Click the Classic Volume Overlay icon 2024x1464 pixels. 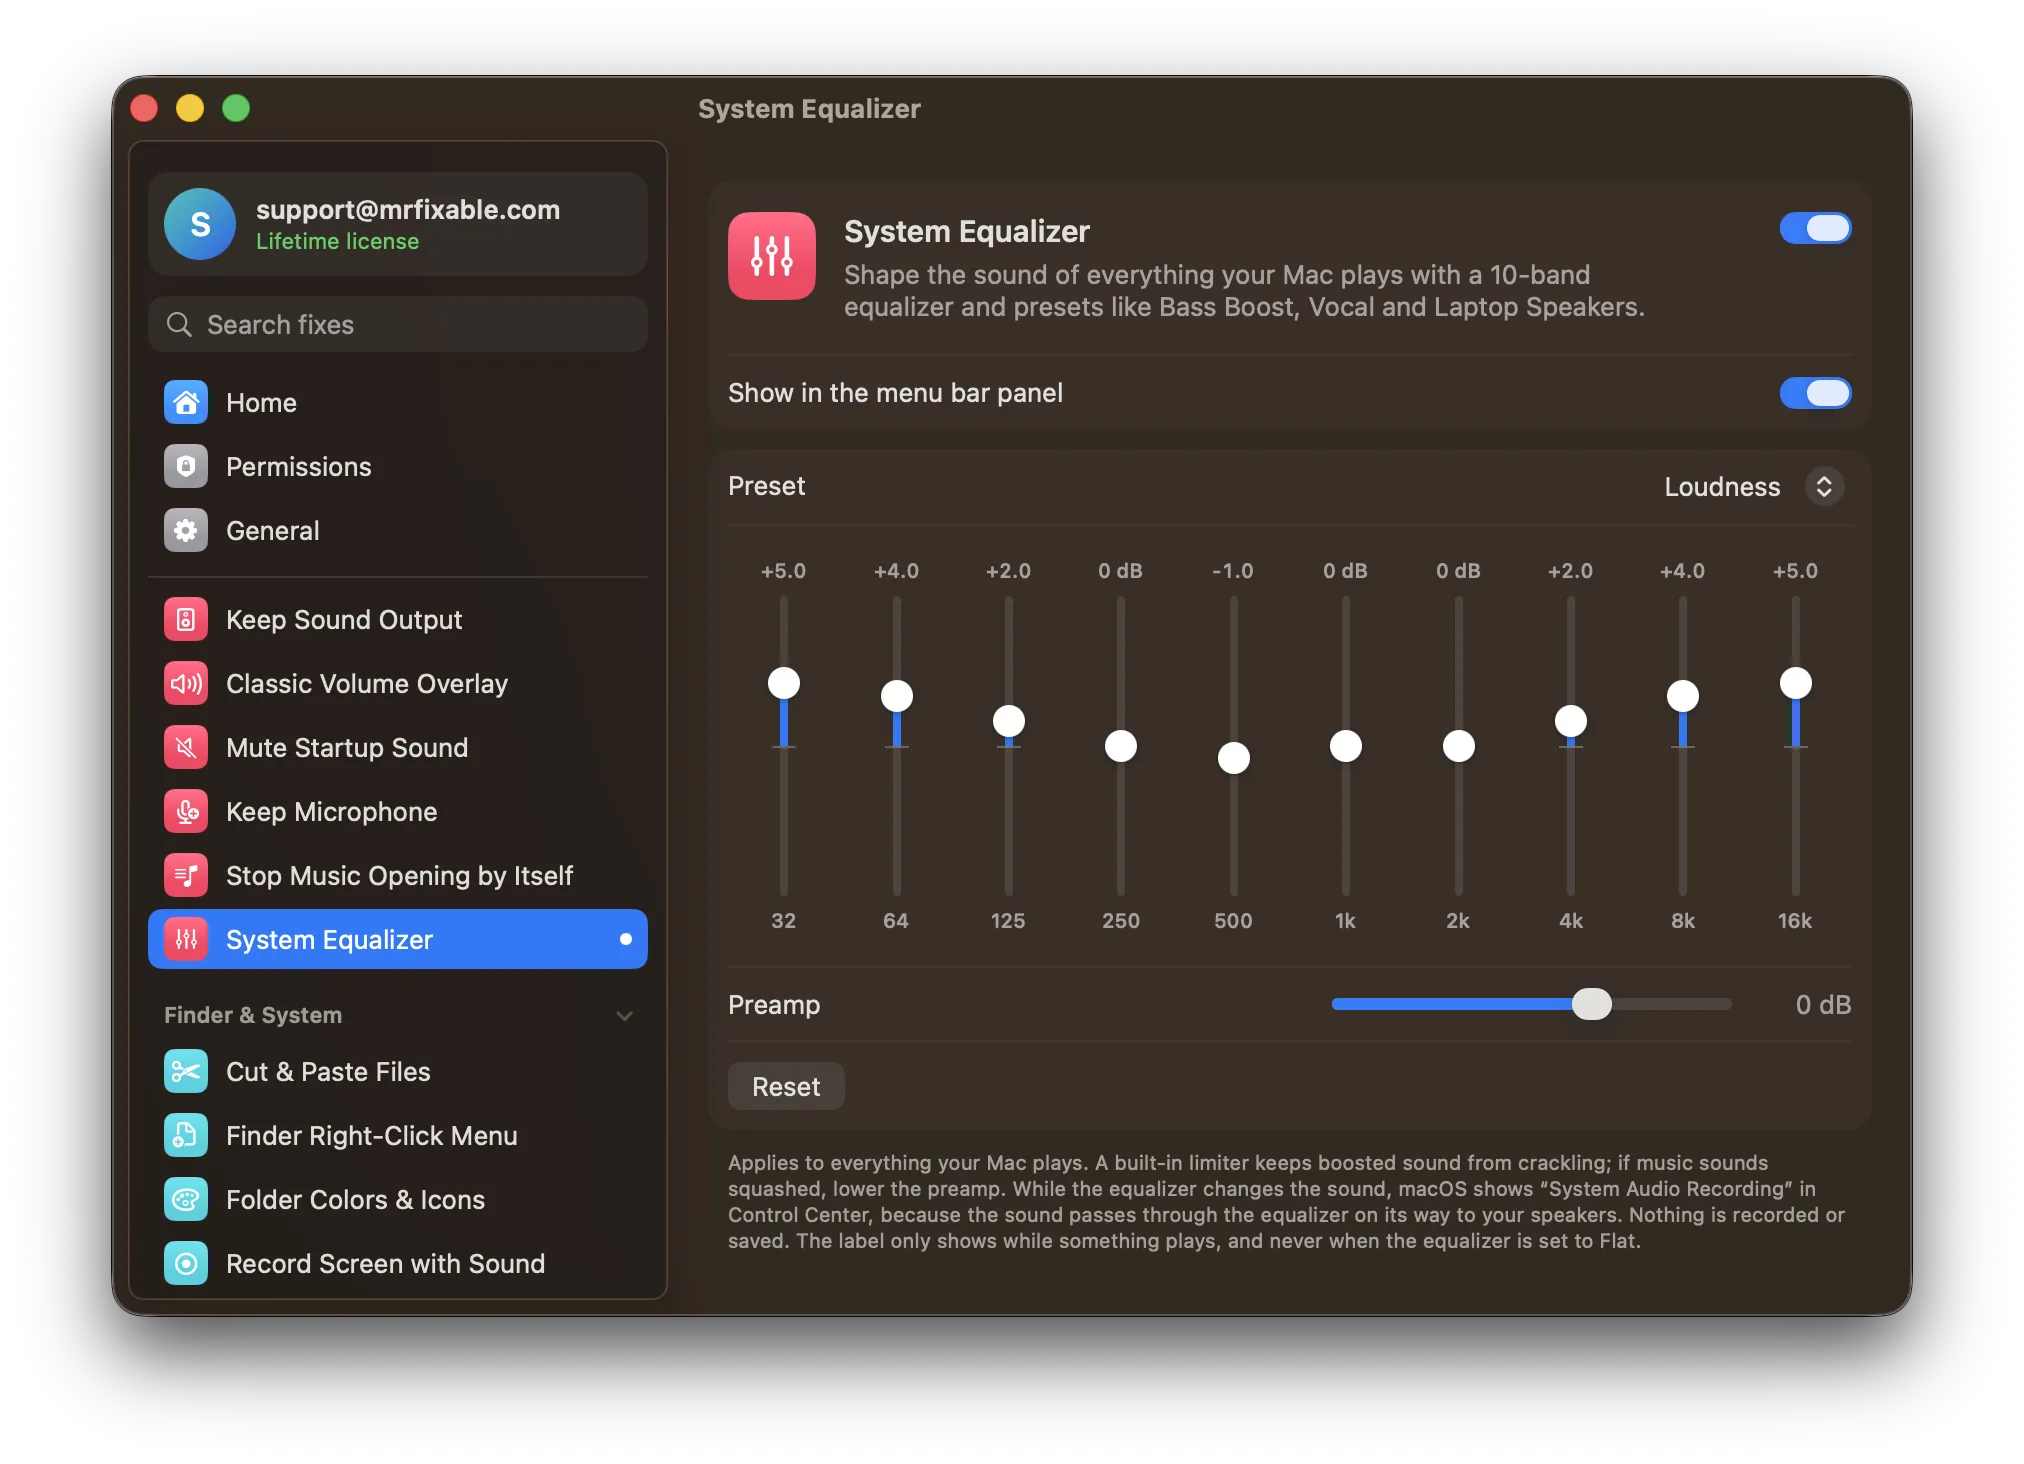(x=186, y=683)
